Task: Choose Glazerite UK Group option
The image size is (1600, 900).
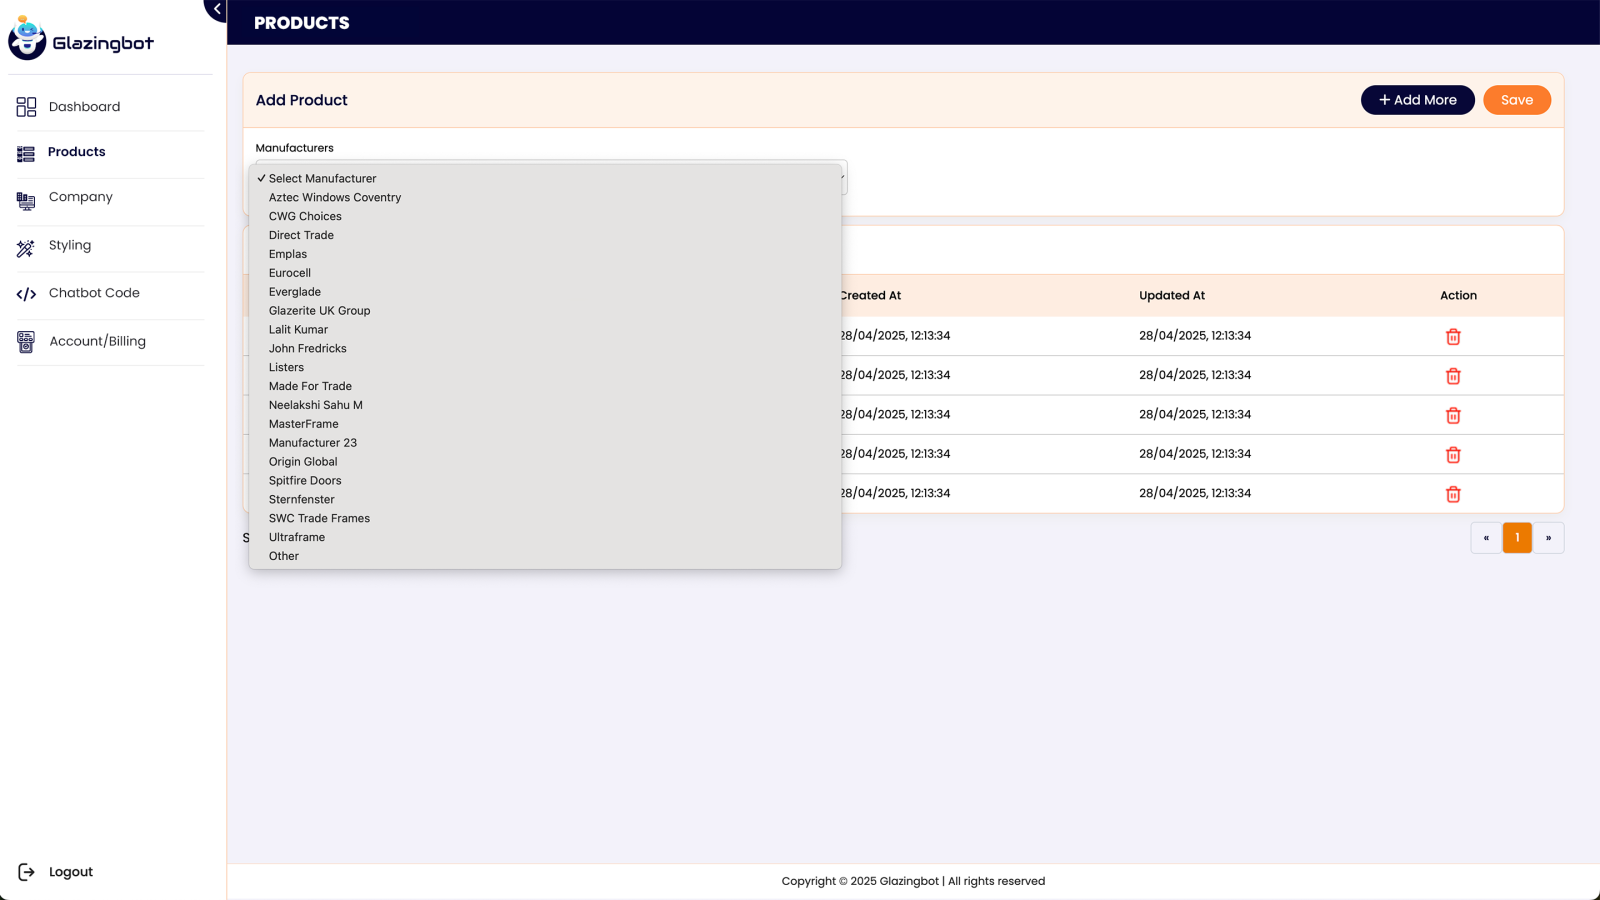Action: coord(319,311)
